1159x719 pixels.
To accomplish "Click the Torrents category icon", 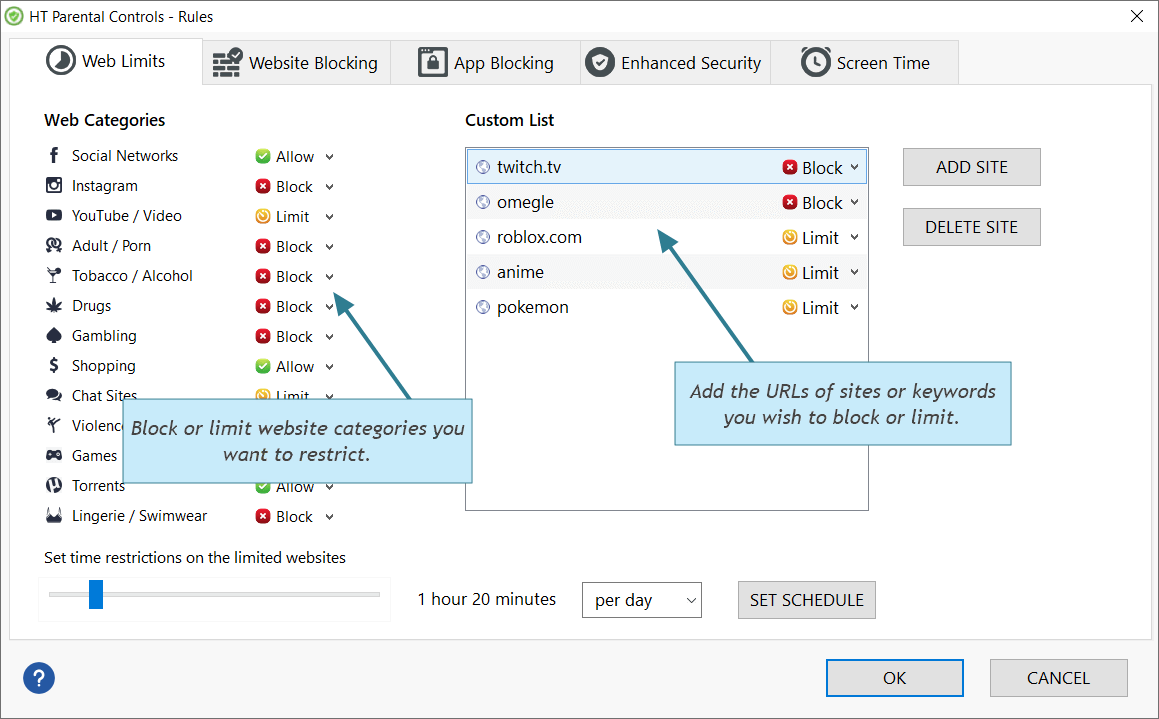I will (x=54, y=485).
